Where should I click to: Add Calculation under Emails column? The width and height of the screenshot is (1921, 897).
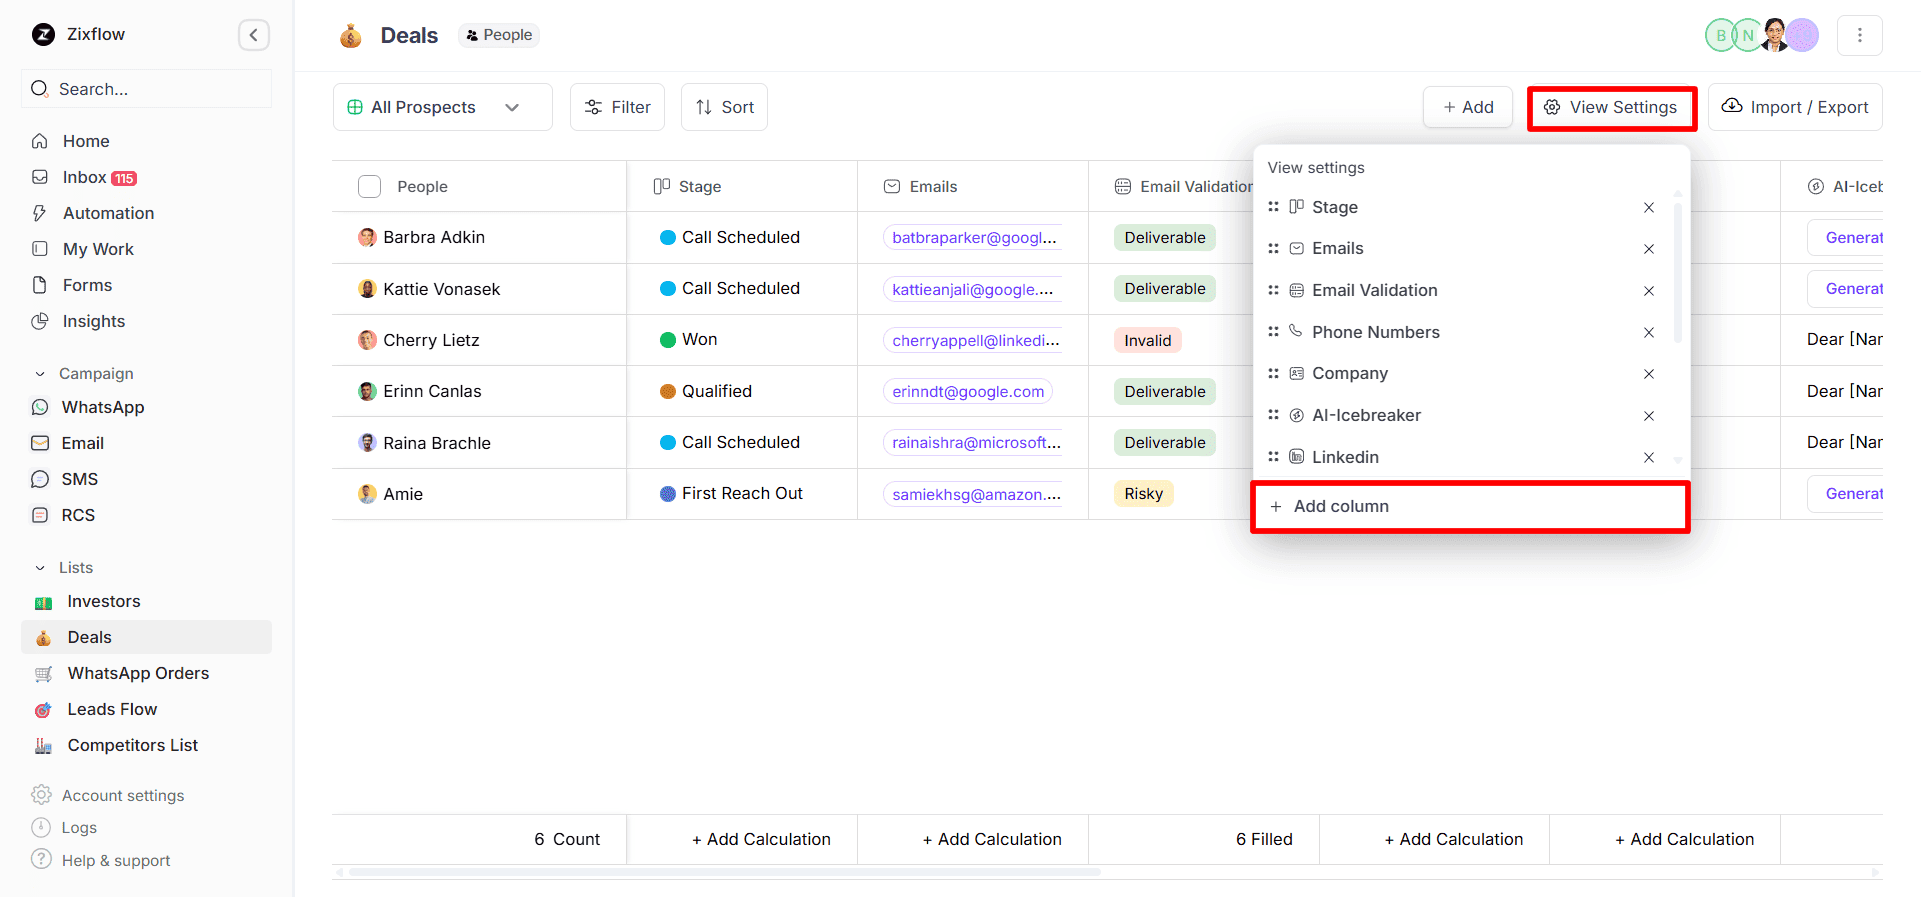[x=992, y=839]
